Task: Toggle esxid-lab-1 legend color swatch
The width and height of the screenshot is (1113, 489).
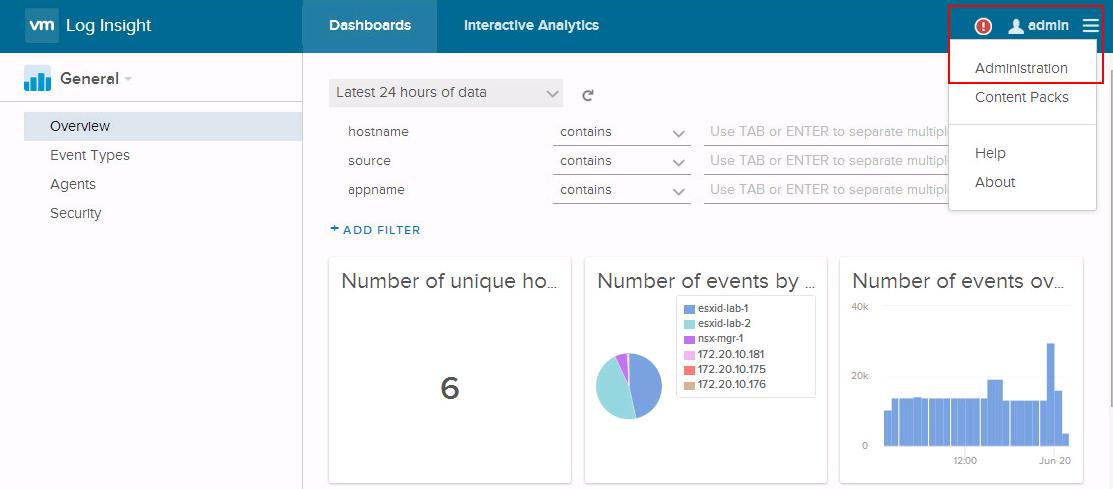Action: [689, 309]
